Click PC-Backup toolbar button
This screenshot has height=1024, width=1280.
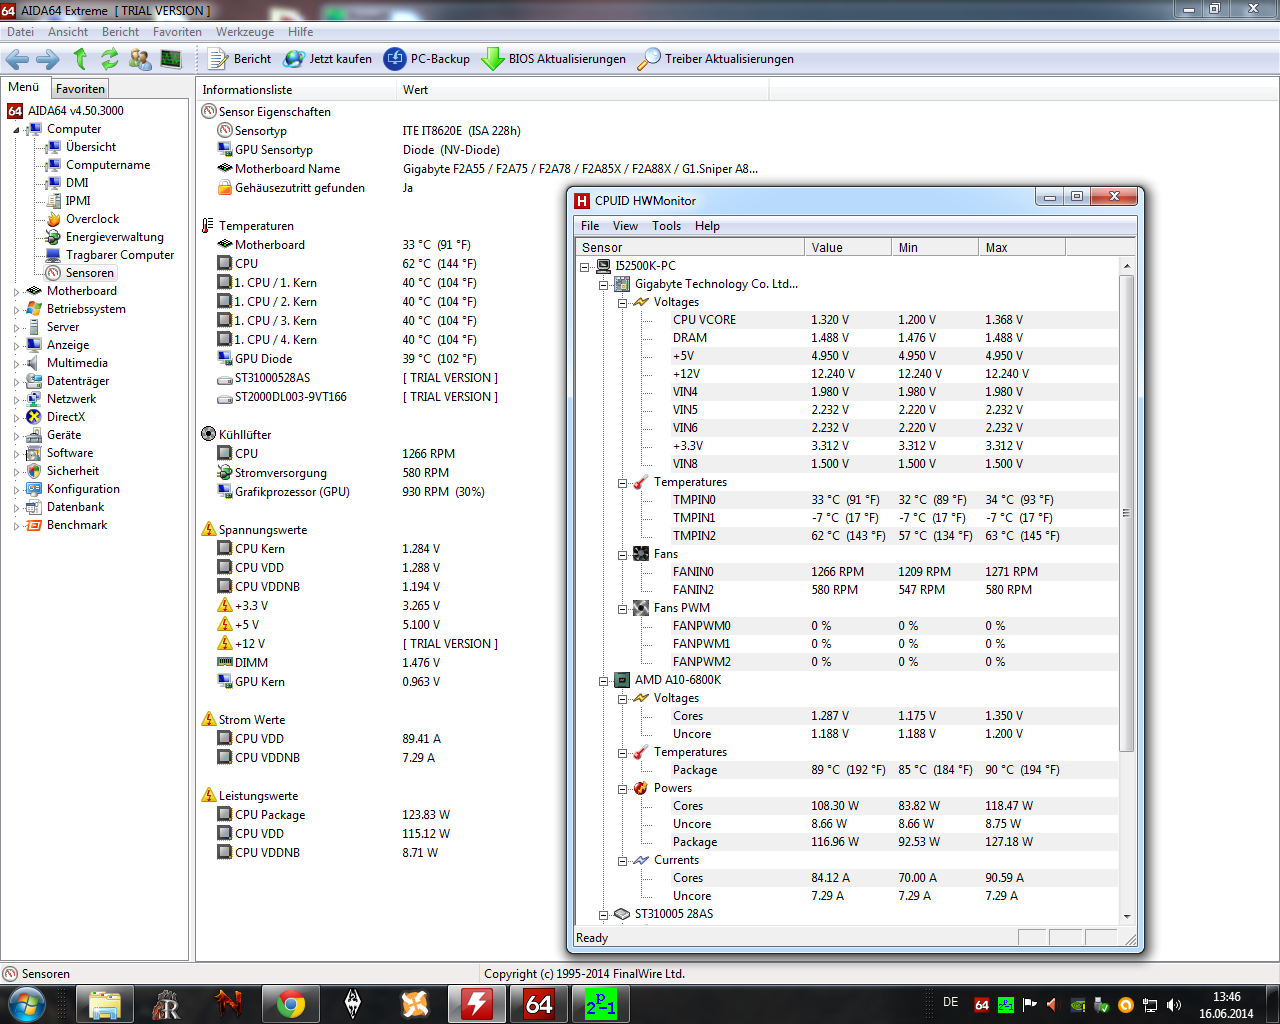(427, 59)
